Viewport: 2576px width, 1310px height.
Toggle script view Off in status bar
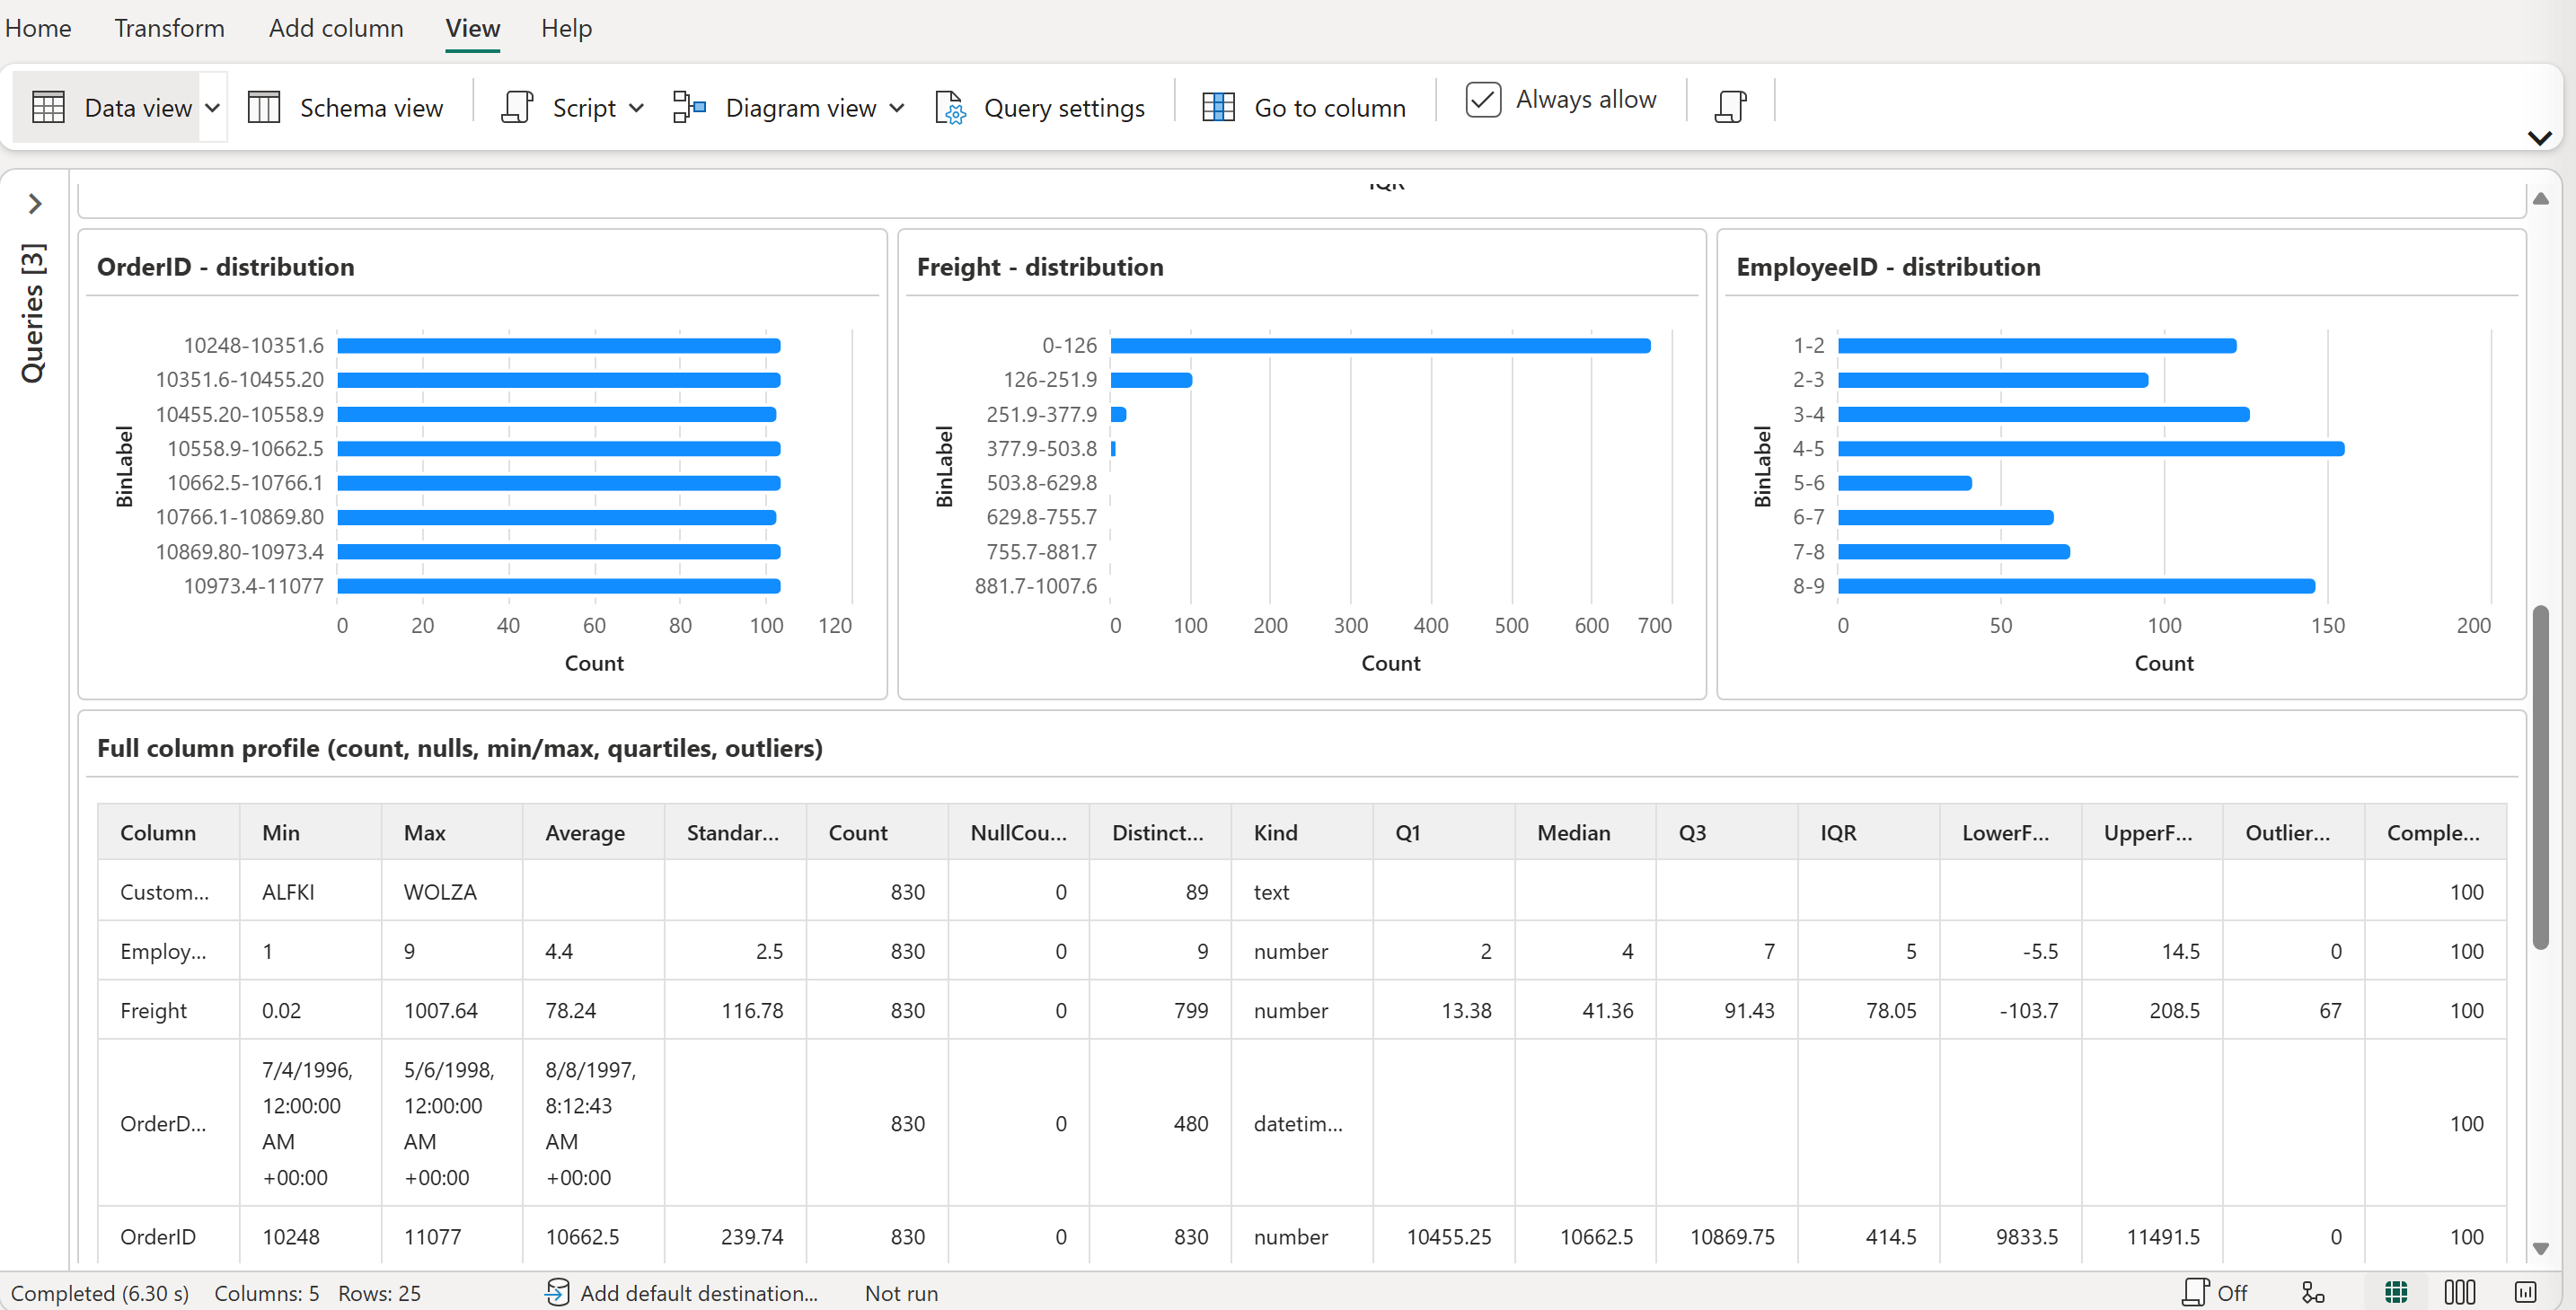(x=2214, y=1293)
